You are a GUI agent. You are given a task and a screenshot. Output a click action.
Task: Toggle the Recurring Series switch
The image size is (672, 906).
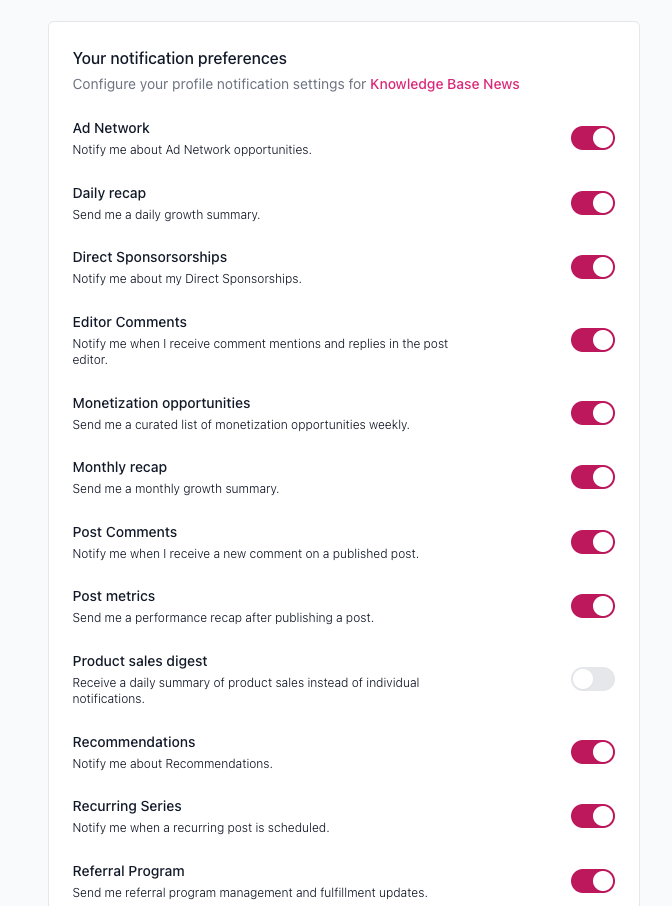[593, 816]
